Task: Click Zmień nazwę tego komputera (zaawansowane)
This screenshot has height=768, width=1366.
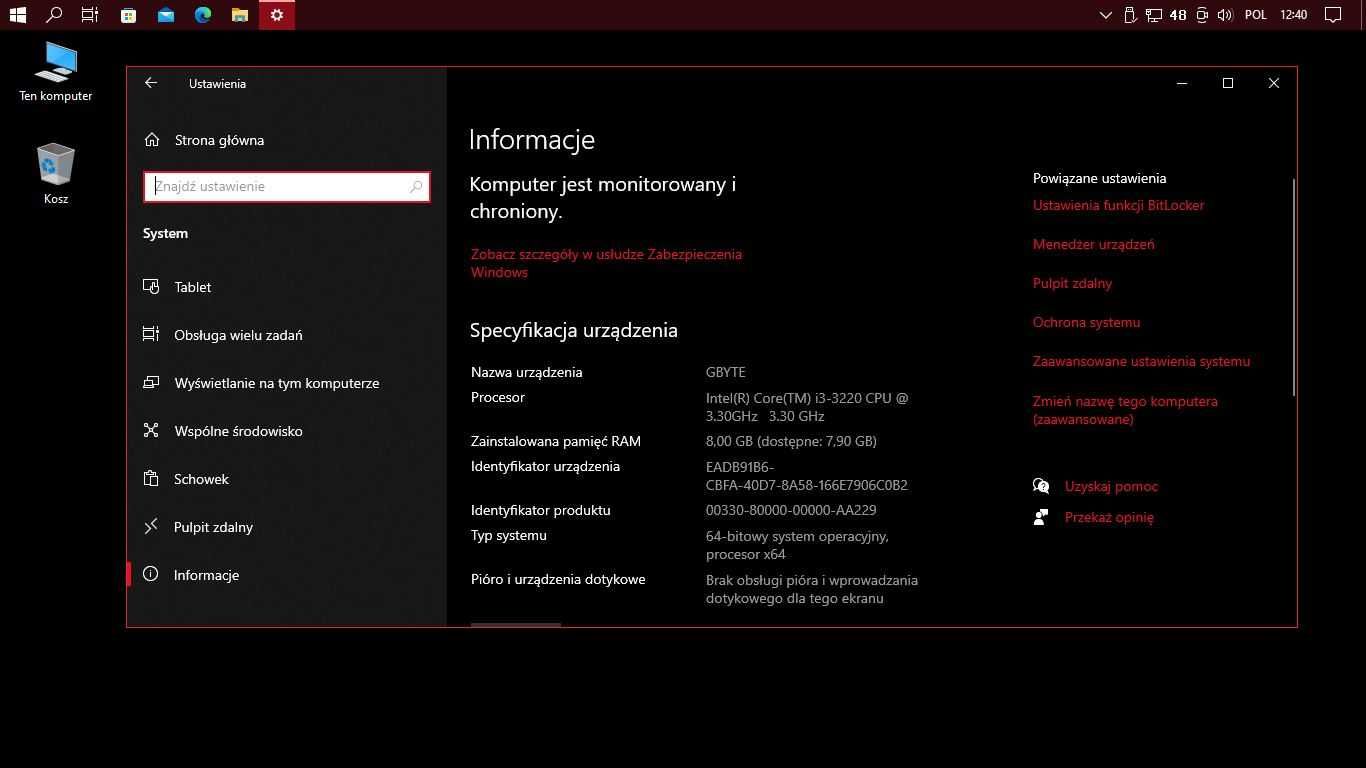Action: tap(1125, 410)
